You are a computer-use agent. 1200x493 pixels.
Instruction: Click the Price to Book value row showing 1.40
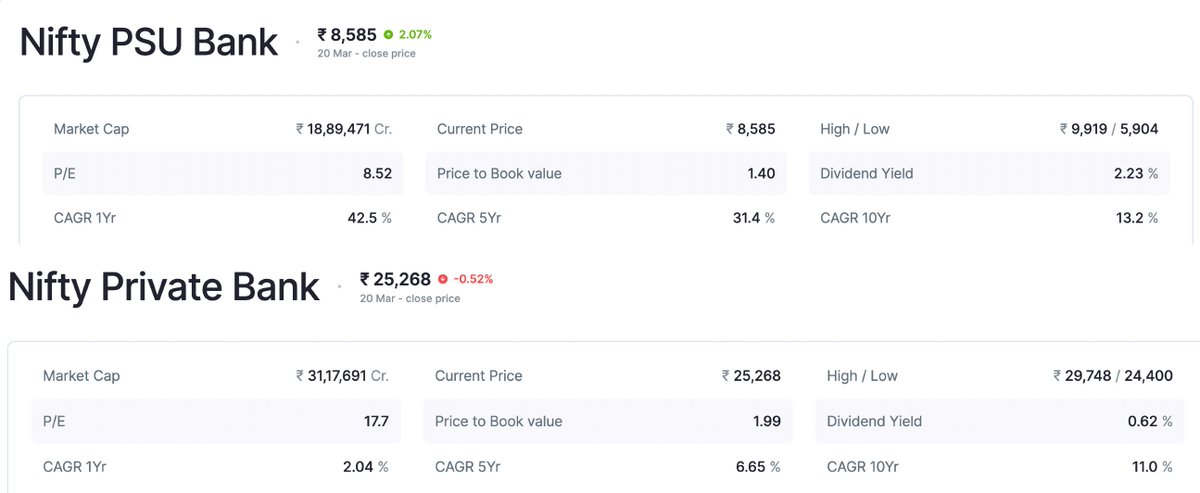pyautogui.click(x=606, y=173)
